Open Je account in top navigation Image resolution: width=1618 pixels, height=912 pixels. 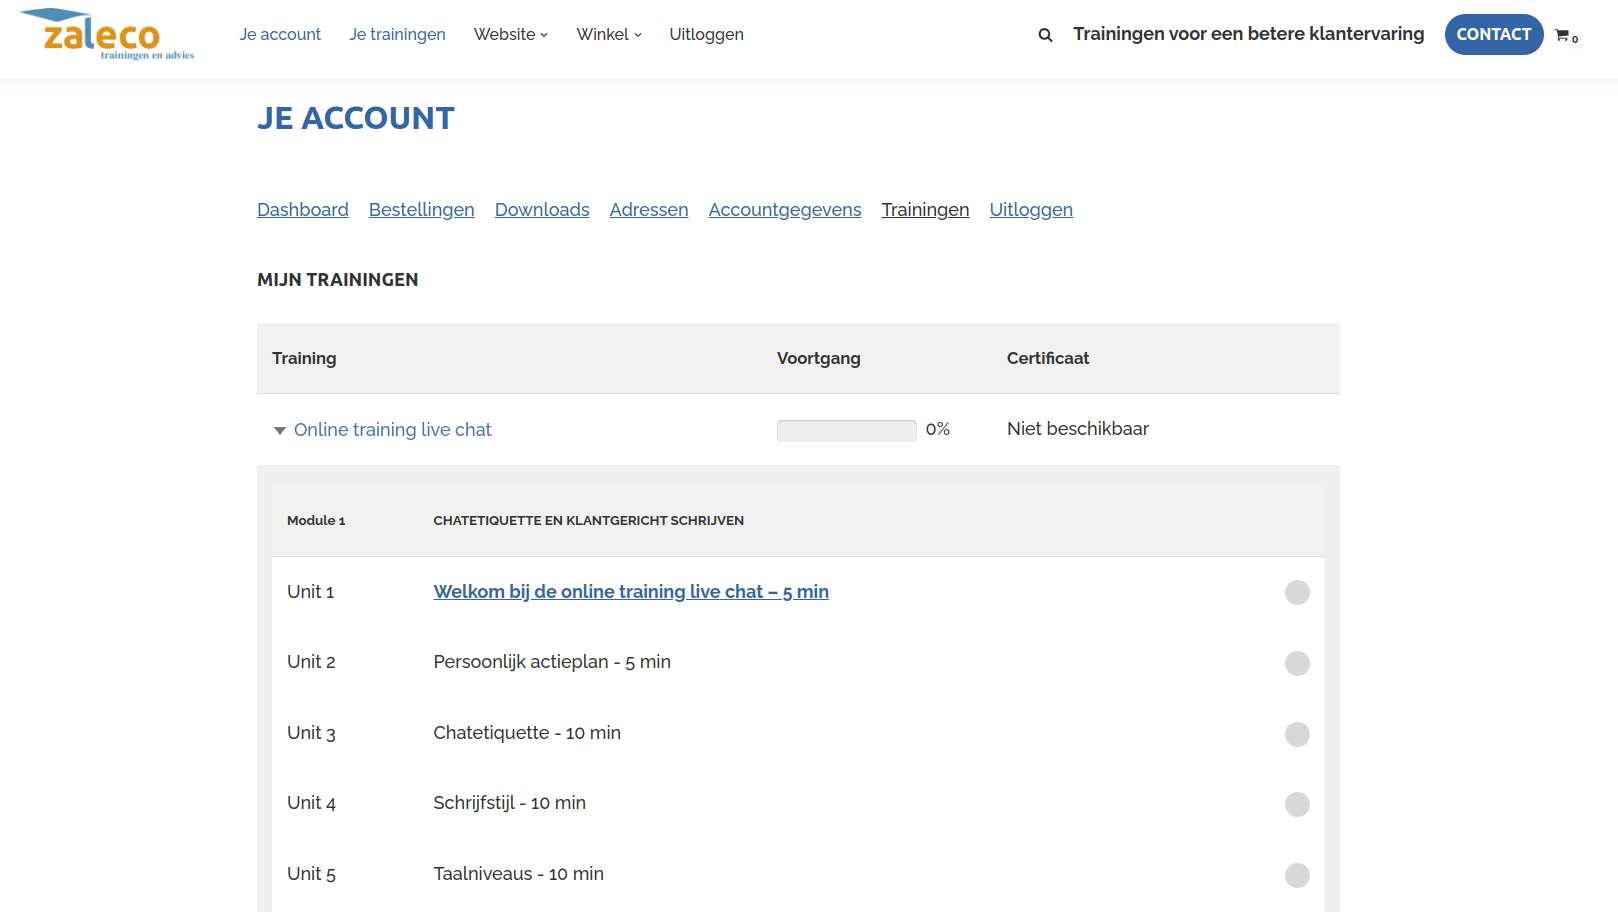click(x=280, y=34)
